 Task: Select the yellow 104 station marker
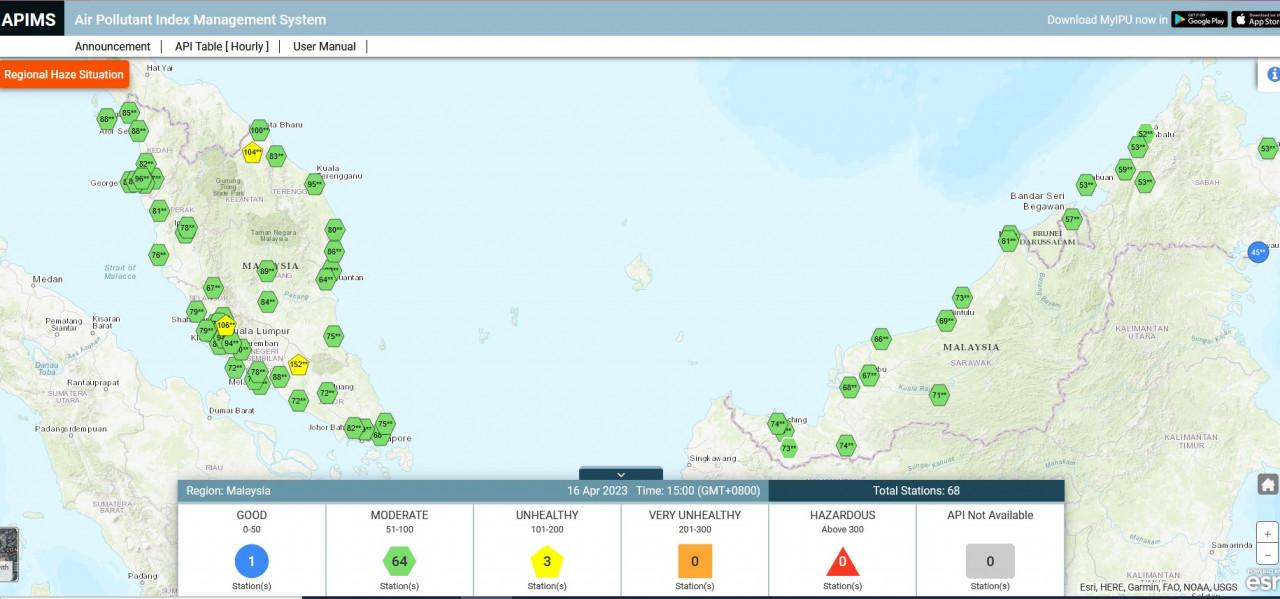pos(252,152)
